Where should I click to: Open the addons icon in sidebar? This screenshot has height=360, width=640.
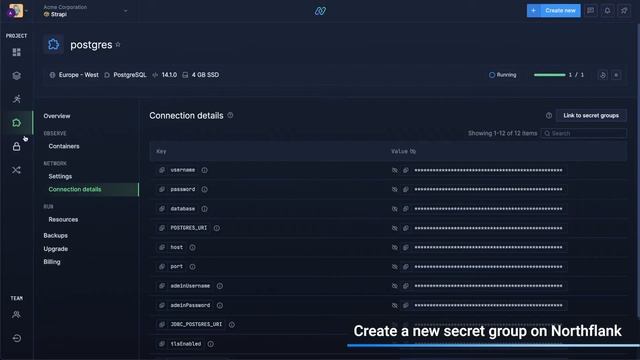(x=16, y=122)
